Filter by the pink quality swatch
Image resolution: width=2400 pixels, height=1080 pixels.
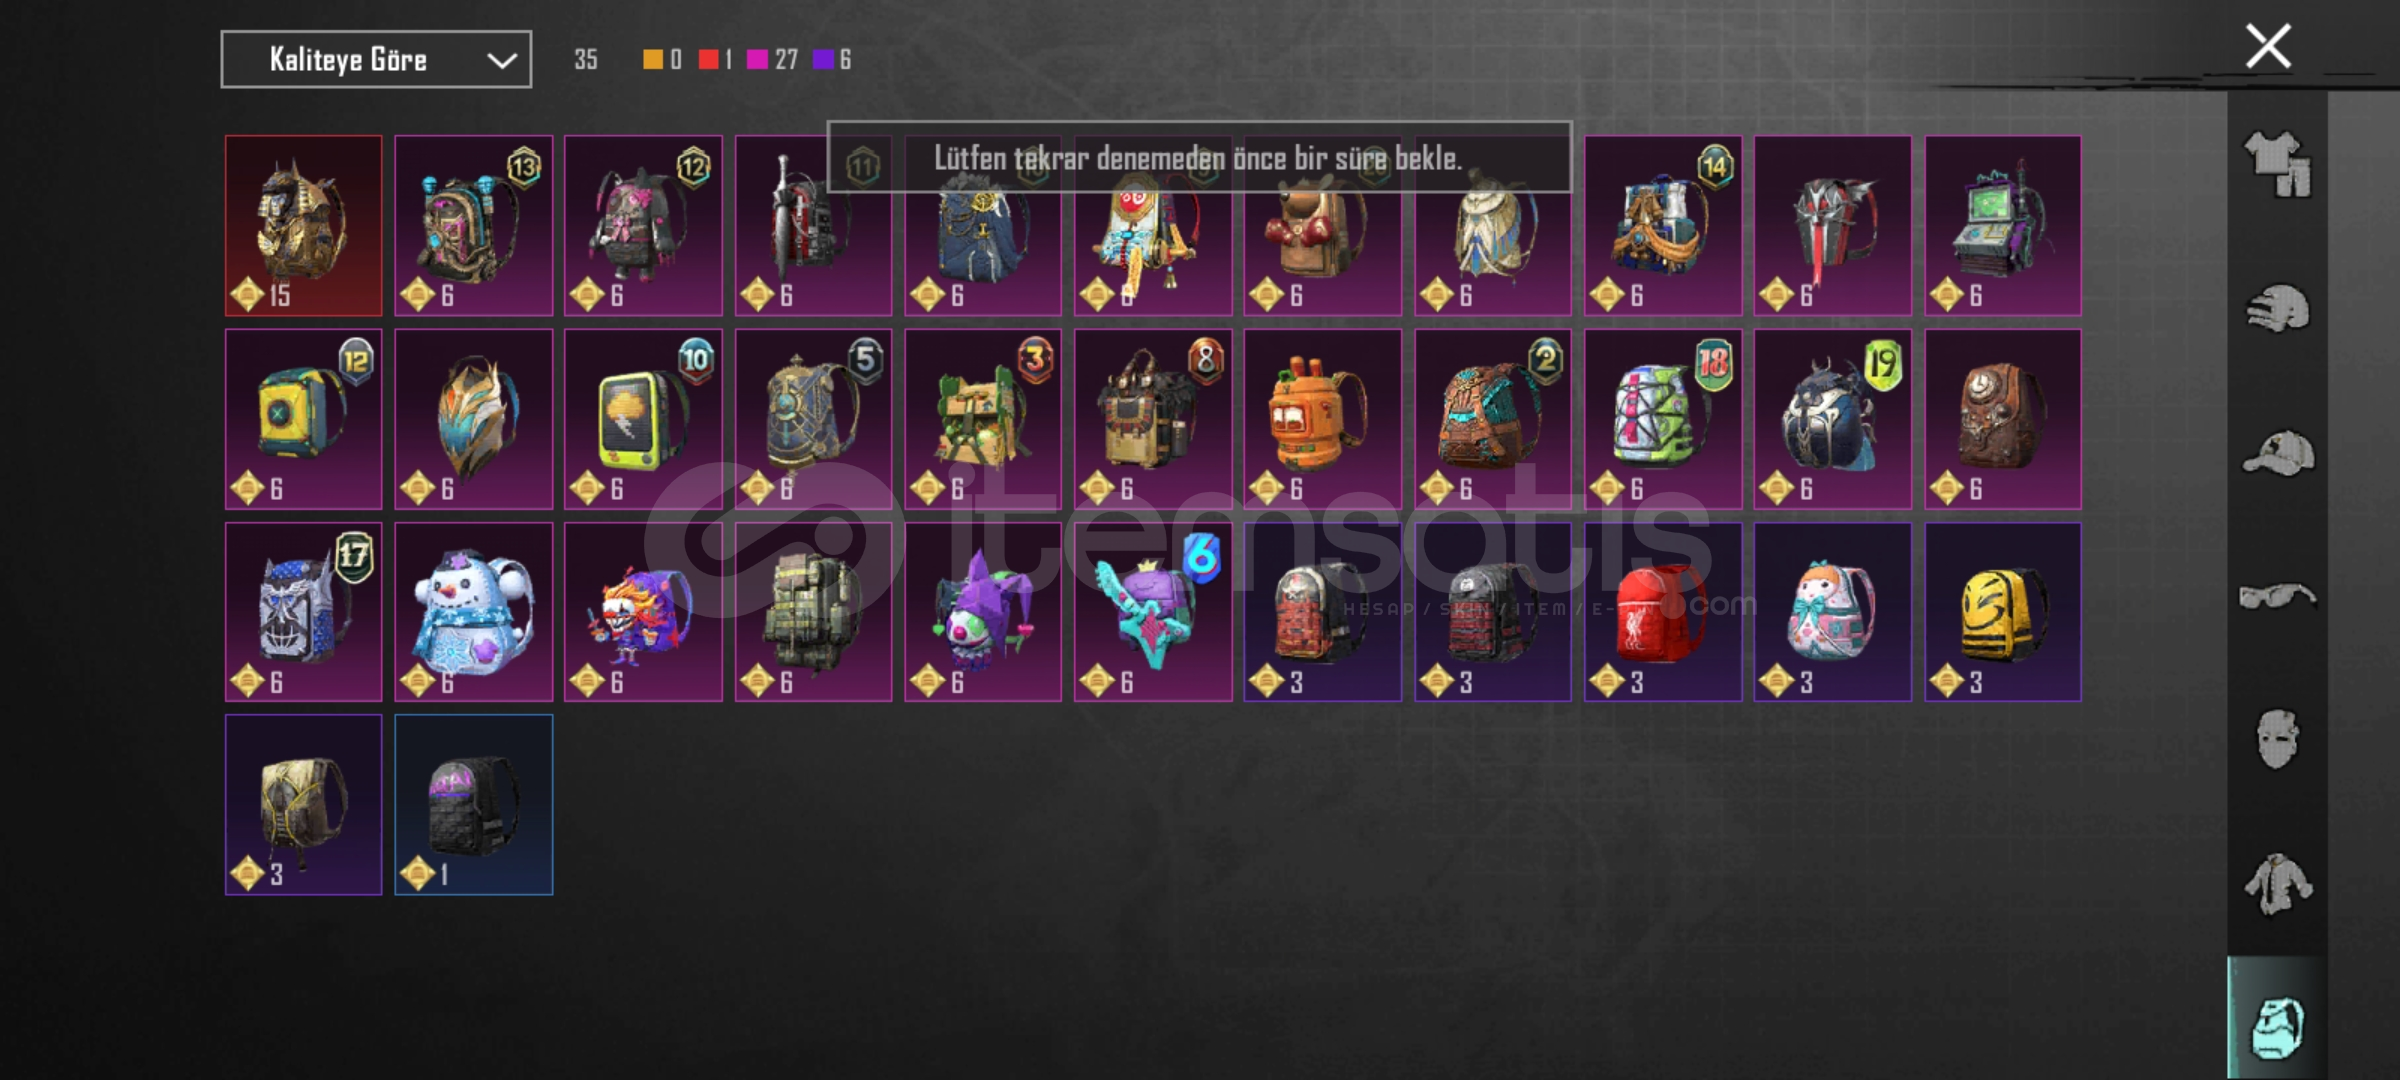click(x=757, y=60)
